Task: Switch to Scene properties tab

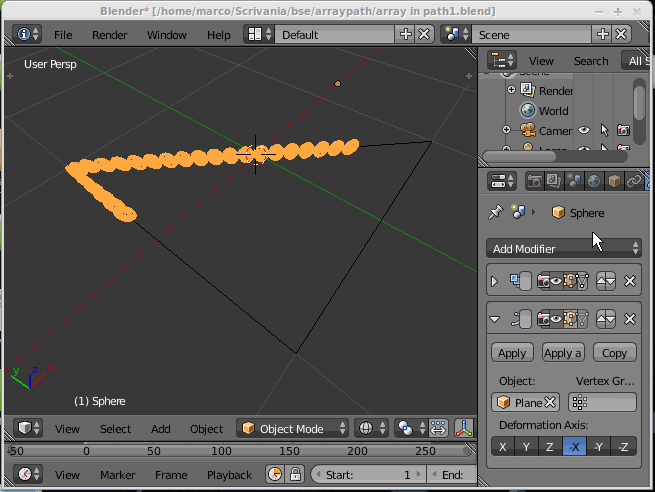Action: pyautogui.click(x=574, y=181)
